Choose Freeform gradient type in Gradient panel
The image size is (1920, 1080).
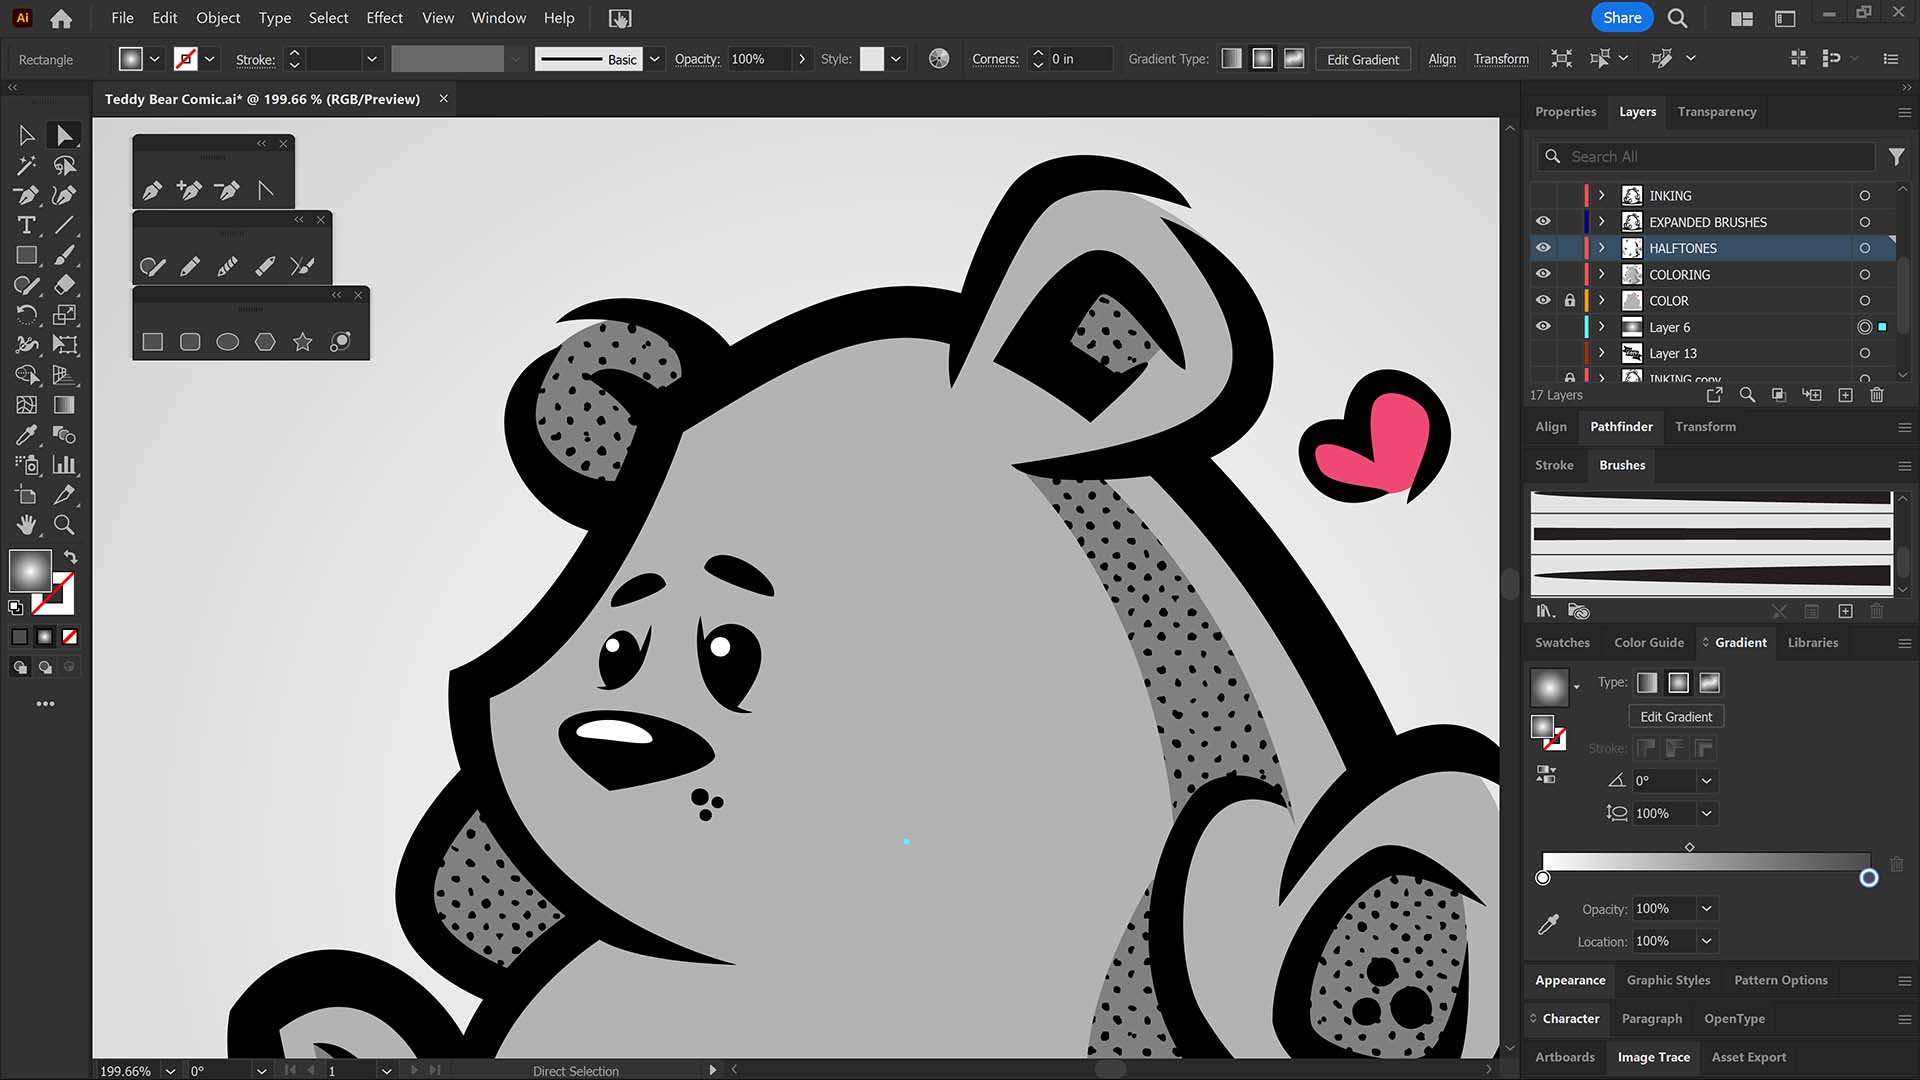(1710, 683)
